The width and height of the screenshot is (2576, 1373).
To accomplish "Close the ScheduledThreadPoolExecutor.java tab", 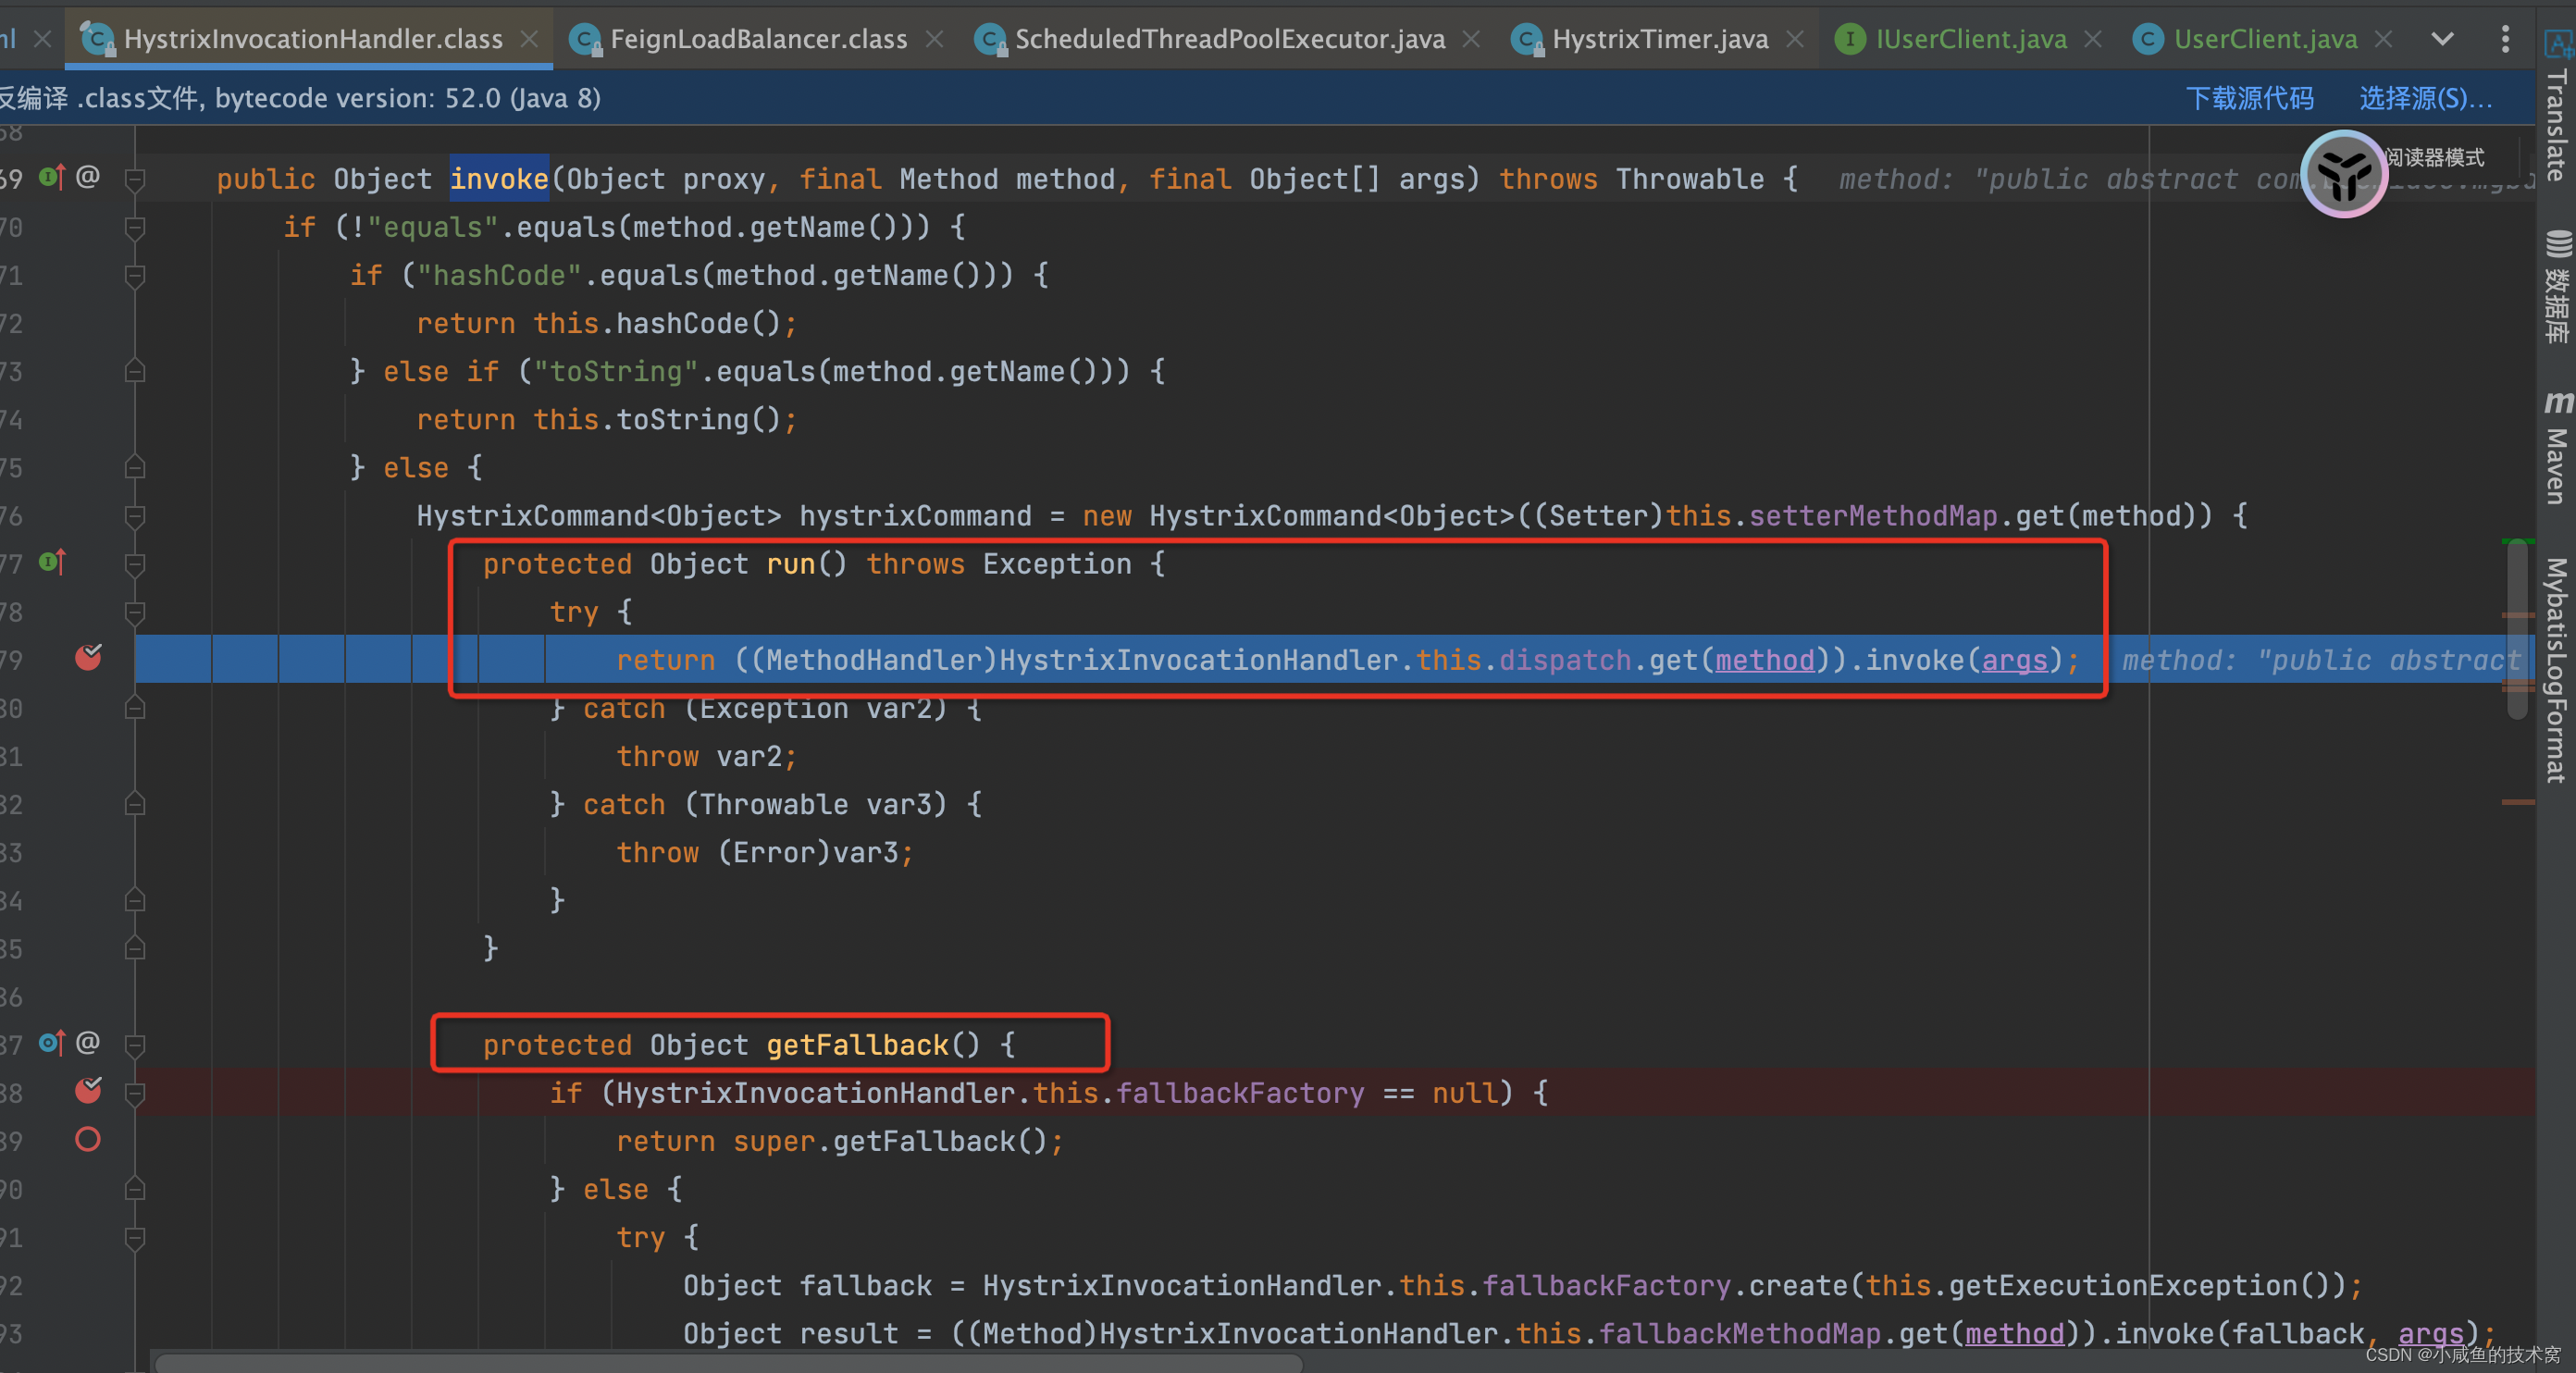I will [1471, 39].
